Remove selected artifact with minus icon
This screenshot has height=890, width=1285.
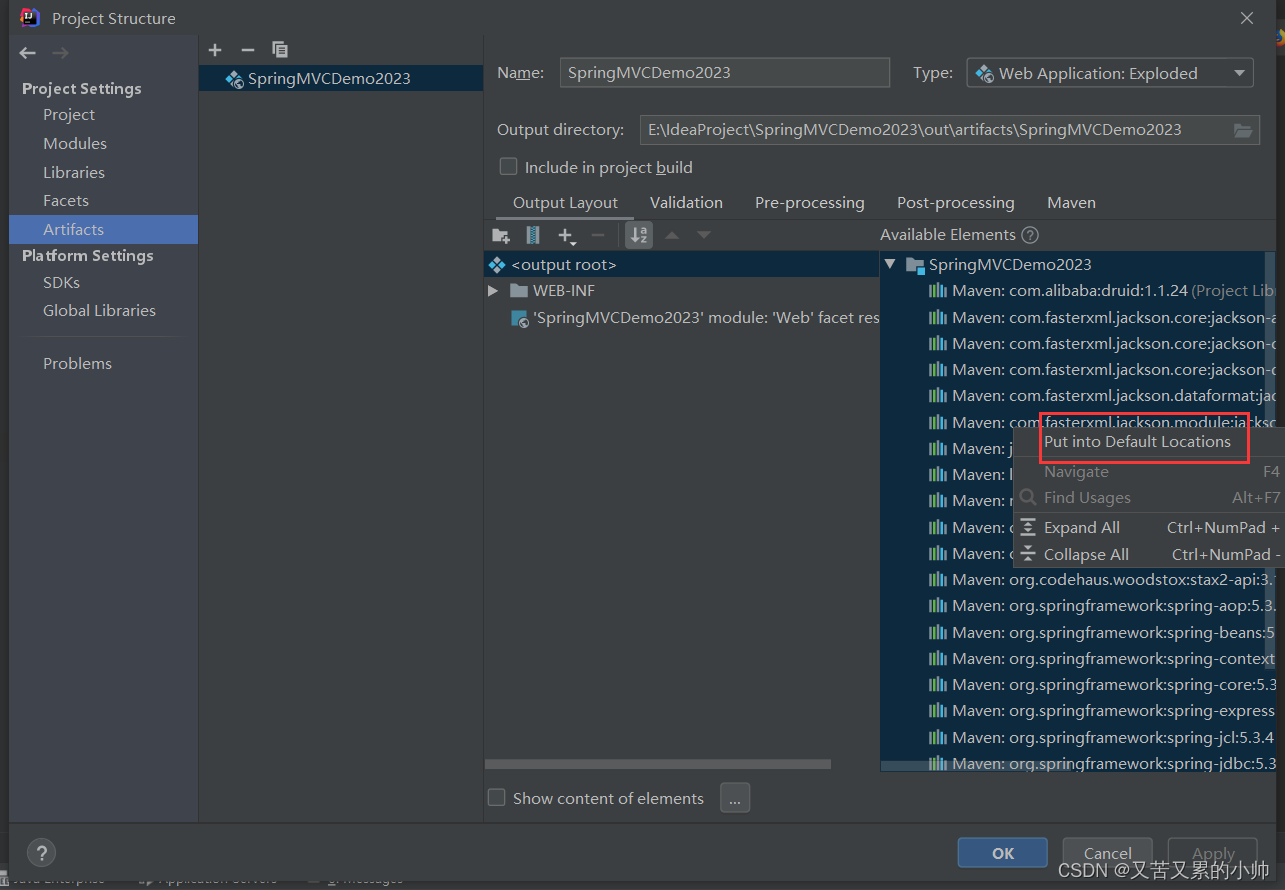(248, 50)
